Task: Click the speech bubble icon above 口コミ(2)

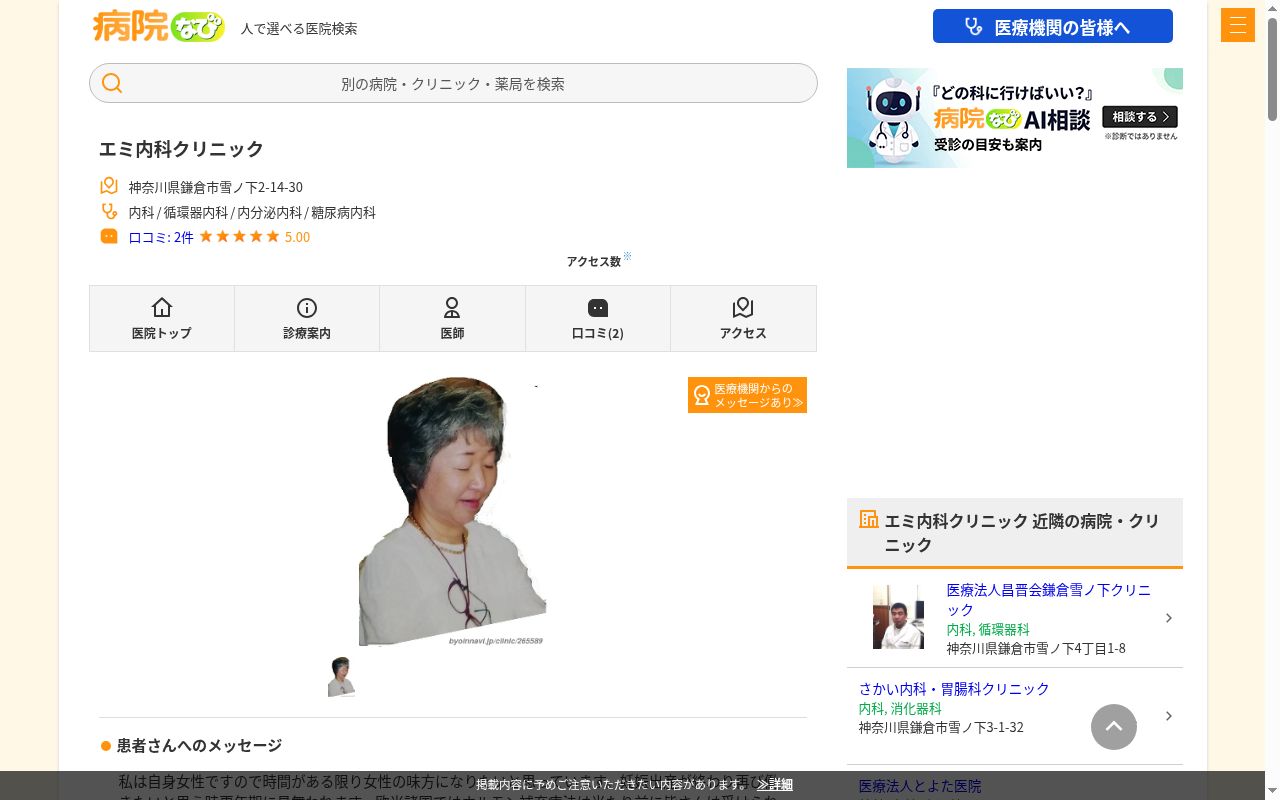Action: coord(598,308)
